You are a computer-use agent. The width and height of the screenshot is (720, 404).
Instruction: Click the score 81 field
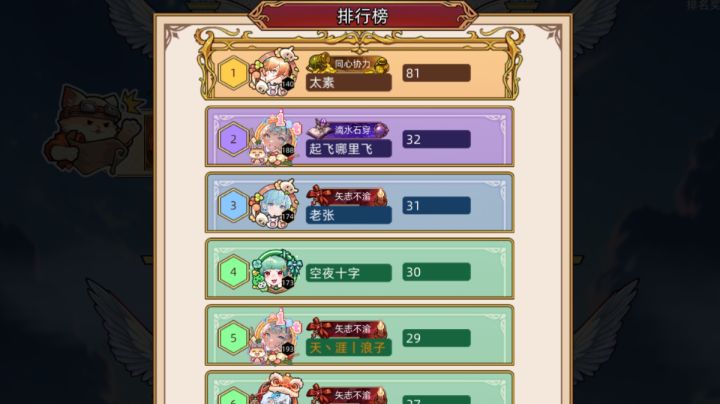click(x=436, y=73)
